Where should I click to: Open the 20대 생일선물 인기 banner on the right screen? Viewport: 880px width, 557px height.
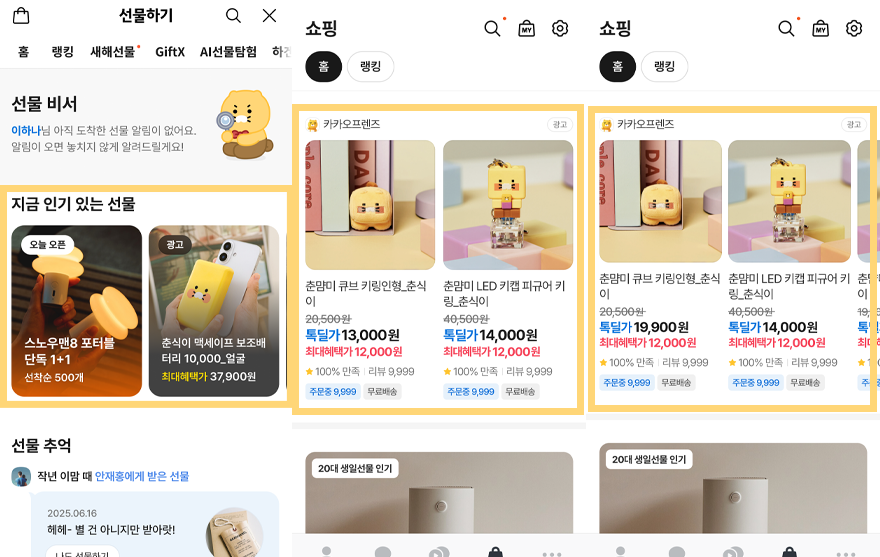733,488
